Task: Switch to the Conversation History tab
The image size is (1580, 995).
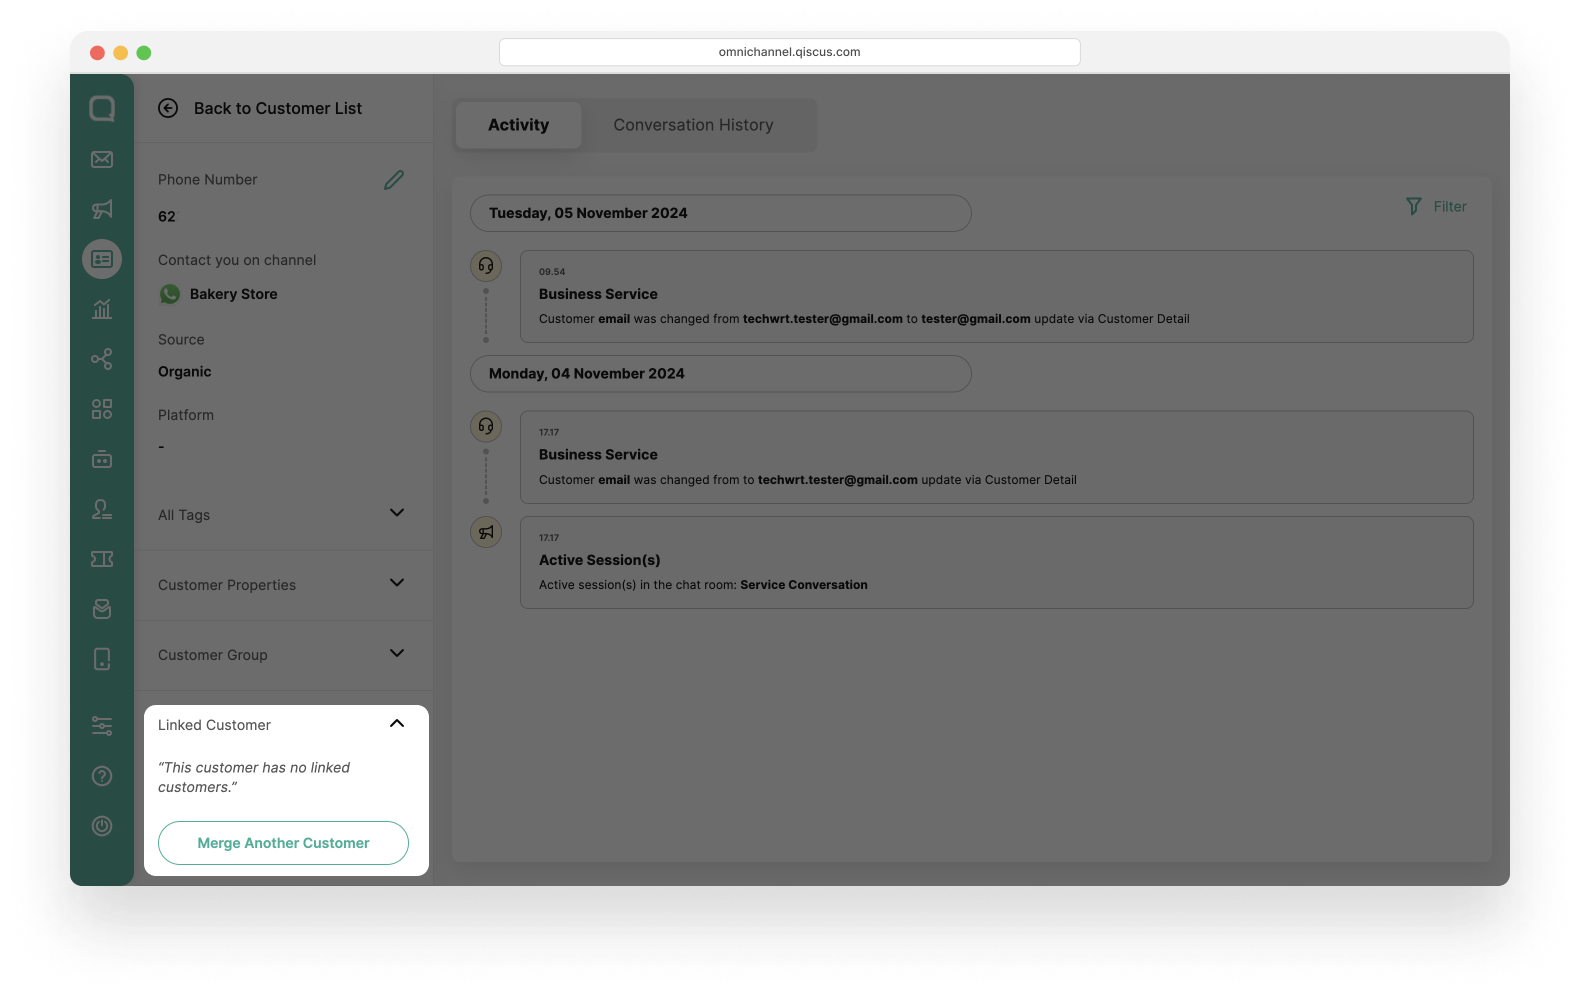Action: 694,125
